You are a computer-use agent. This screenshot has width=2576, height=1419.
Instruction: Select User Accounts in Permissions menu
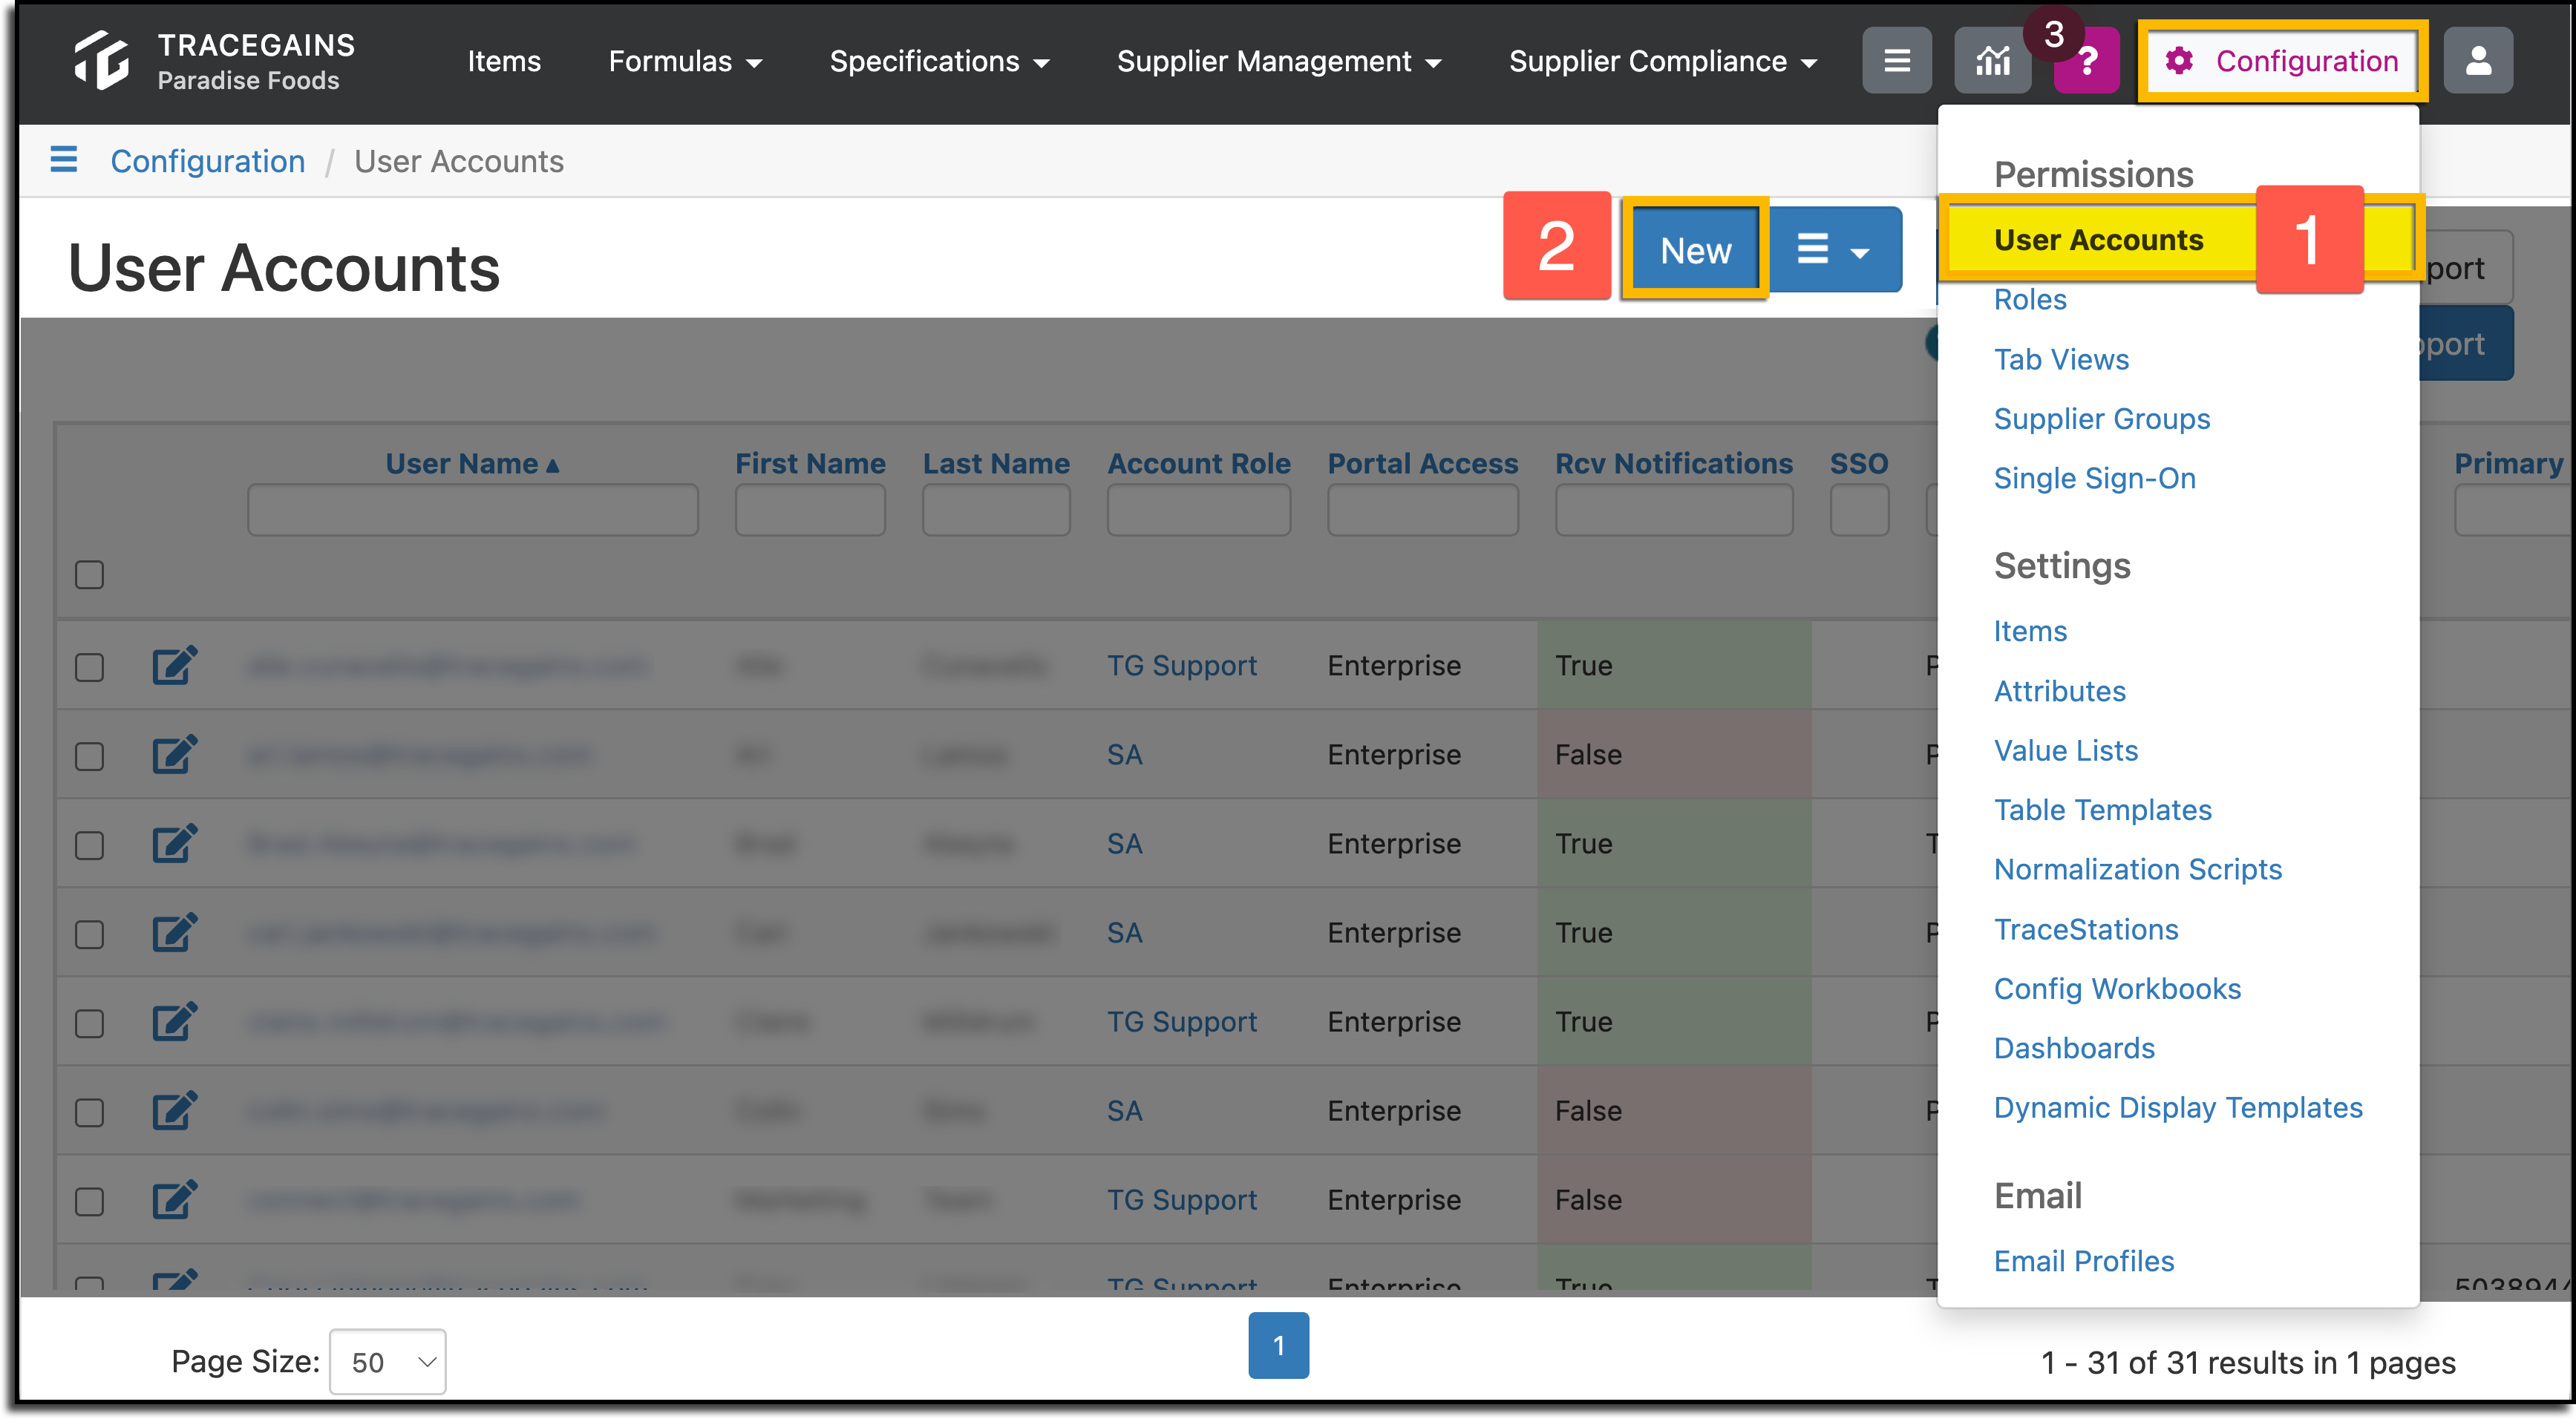click(2098, 240)
